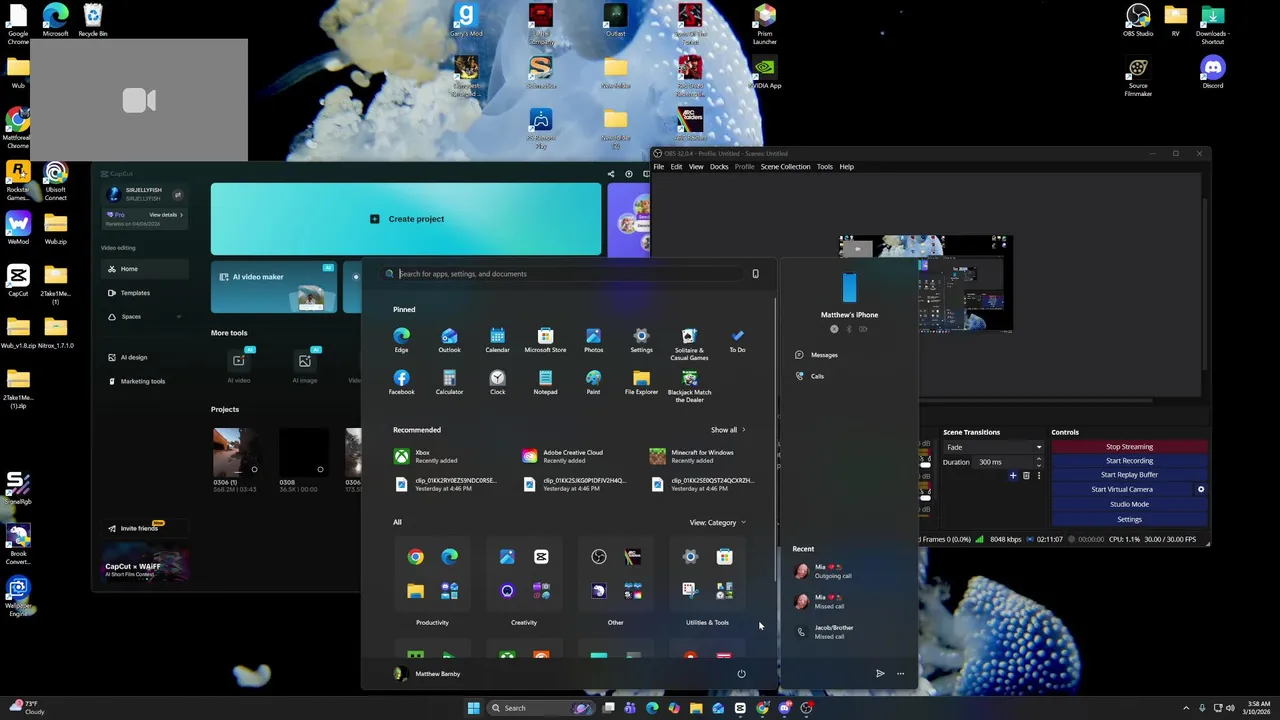Select Templates in CapCut sidebar

145,293
